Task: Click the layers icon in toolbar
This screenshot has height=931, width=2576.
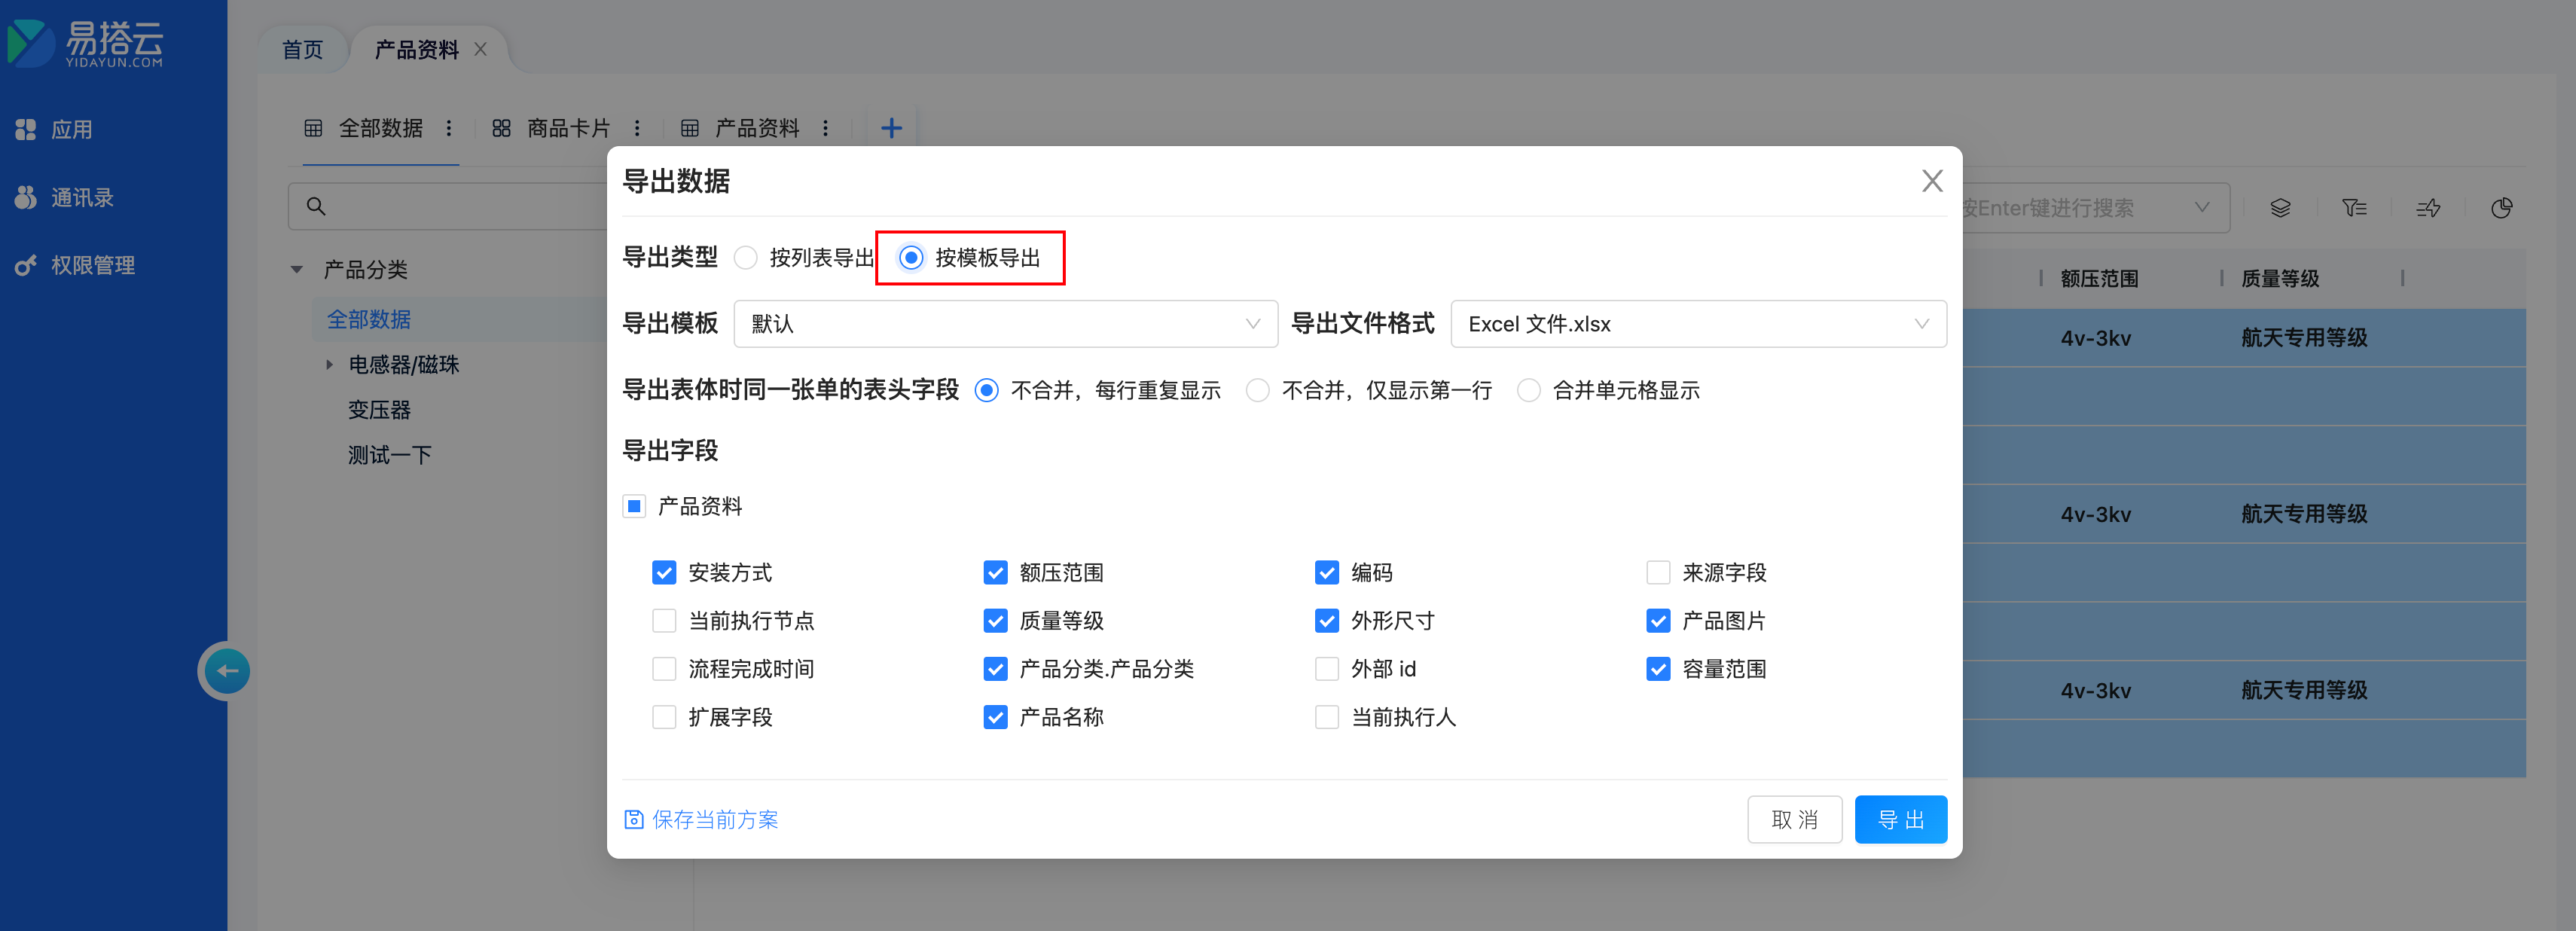Action: point(2279,208)
